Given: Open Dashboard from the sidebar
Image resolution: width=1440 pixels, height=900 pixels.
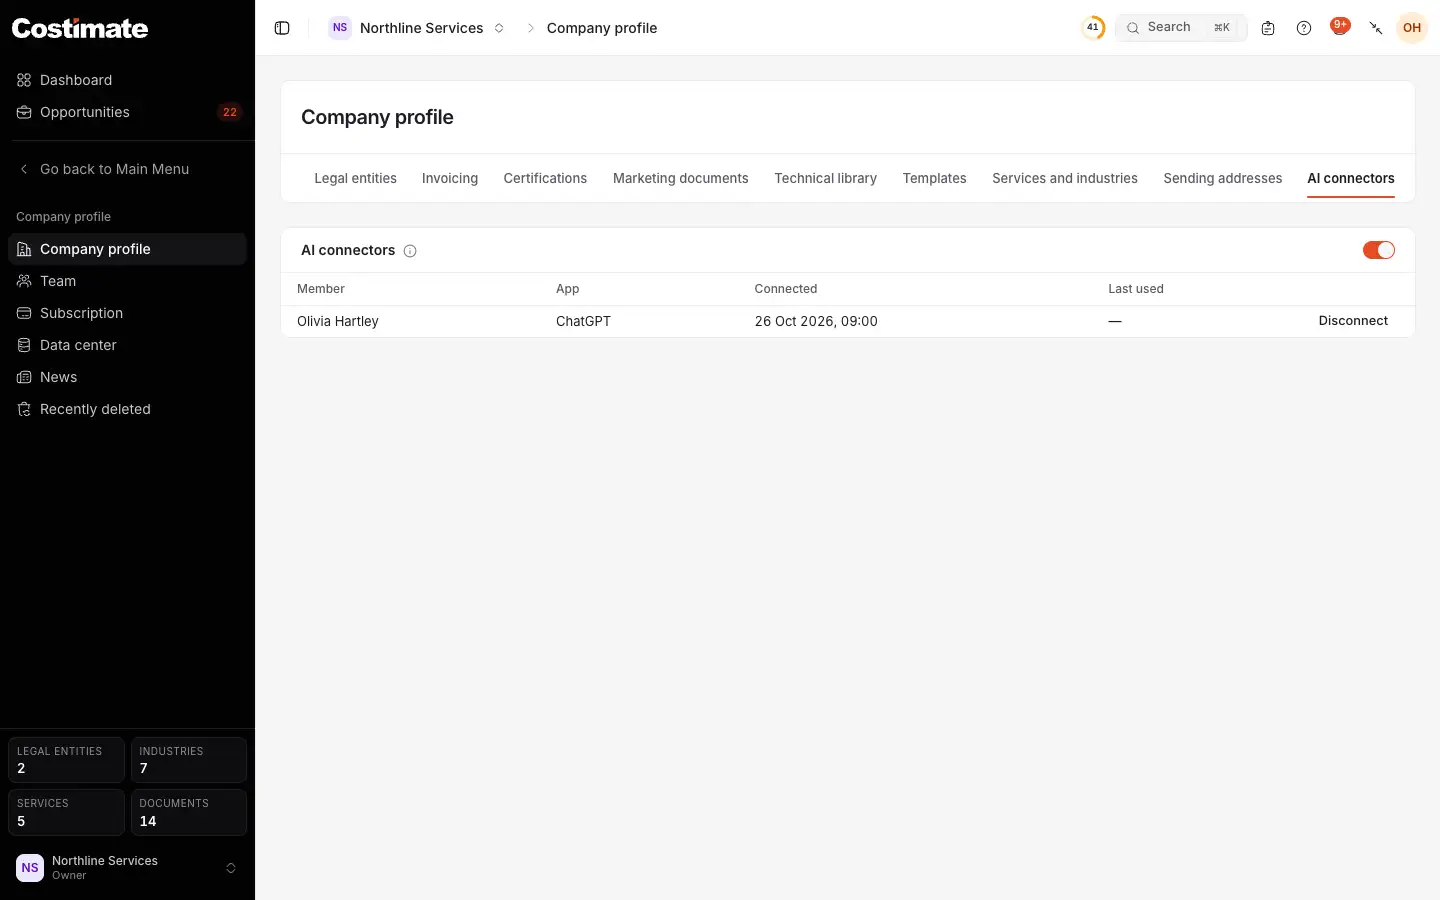Looking at the screenshot, I should coord(127,80).
